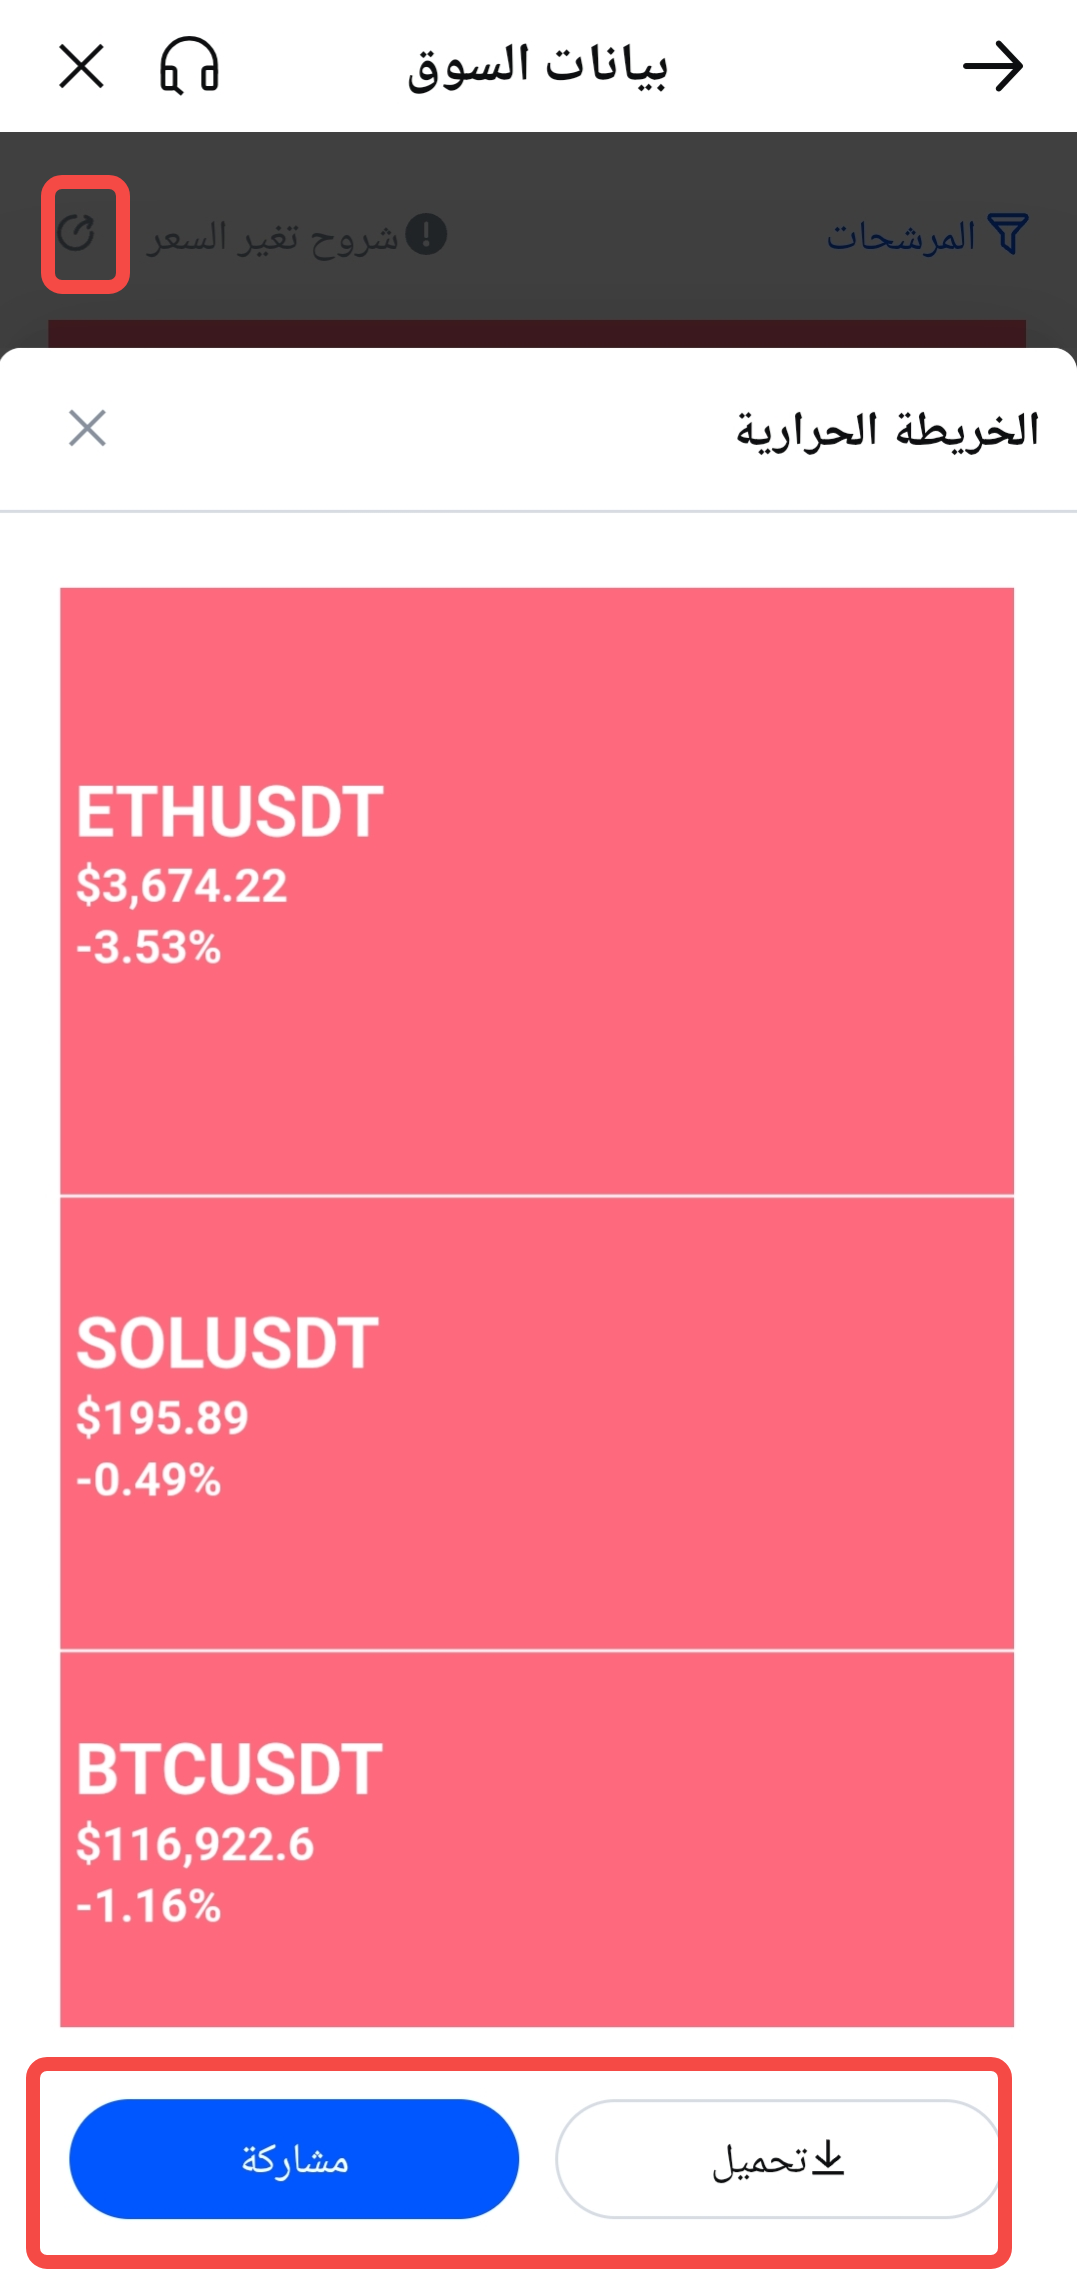1077x2291 pixels.
Task: Open the BTCUSDT heatmap block
Action: 537,1838
